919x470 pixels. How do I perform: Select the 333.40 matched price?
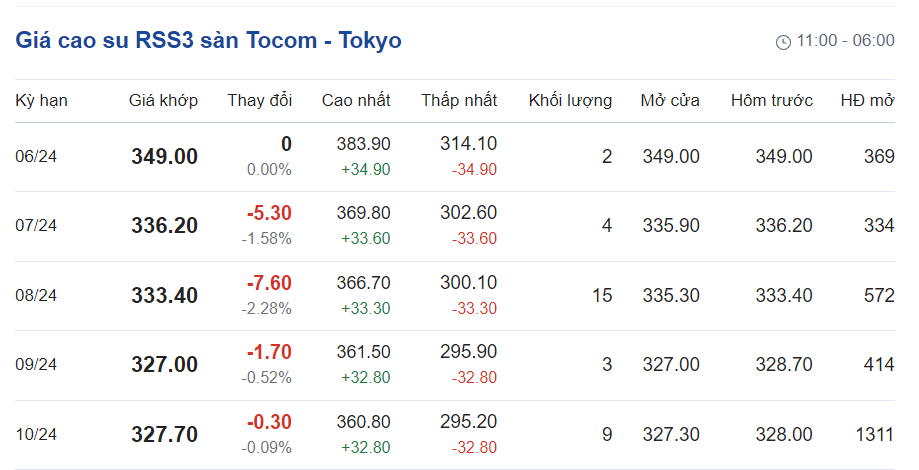point(165,296)
